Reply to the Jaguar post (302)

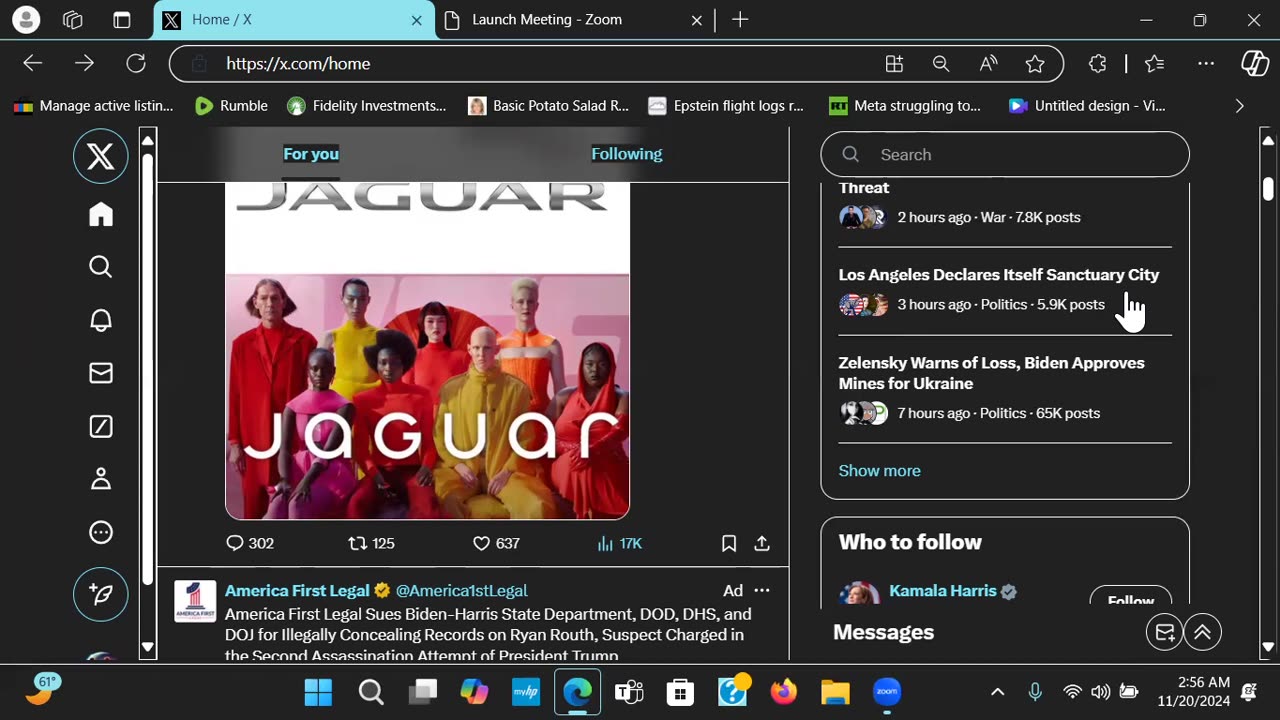[x=250, y=543]
